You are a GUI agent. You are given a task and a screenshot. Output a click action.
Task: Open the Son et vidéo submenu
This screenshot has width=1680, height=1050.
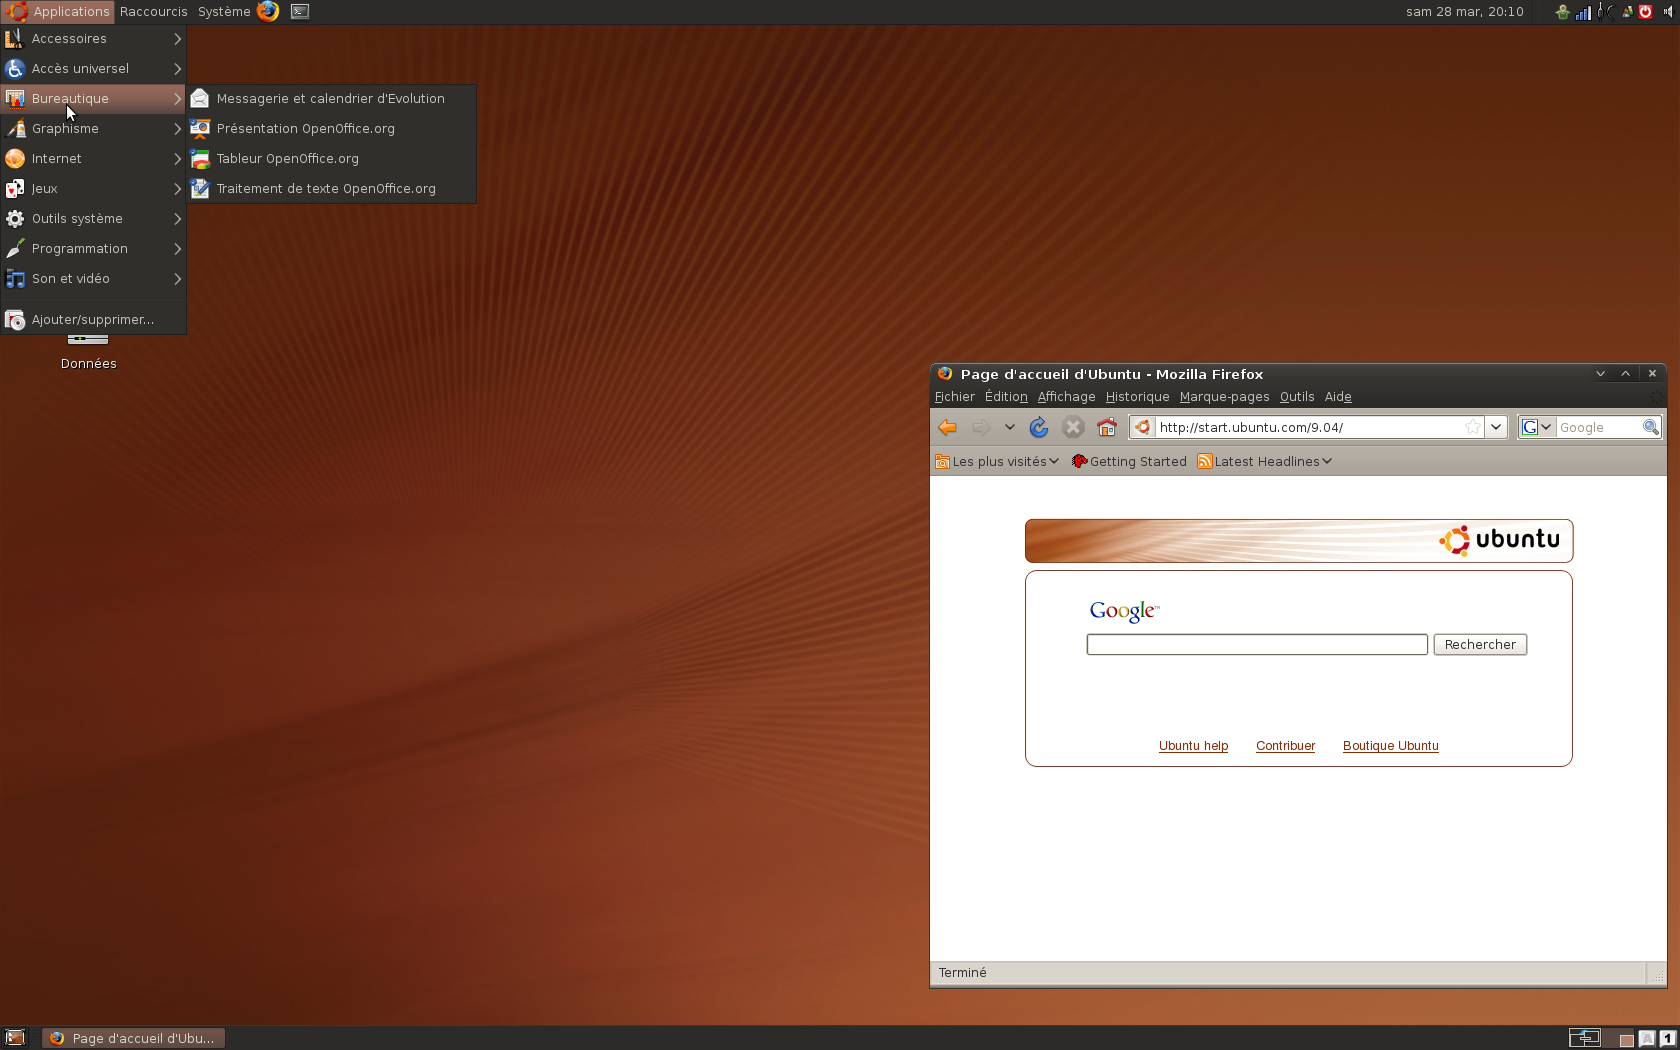coord(93,278)
